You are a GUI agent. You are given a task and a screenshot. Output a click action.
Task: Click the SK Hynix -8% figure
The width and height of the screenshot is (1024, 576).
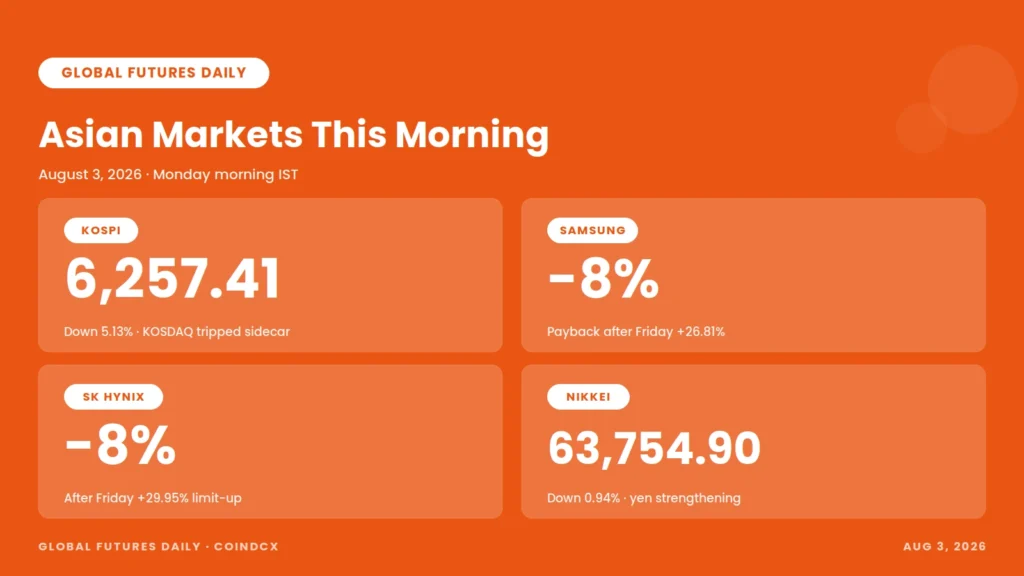[x=120, y=445]
